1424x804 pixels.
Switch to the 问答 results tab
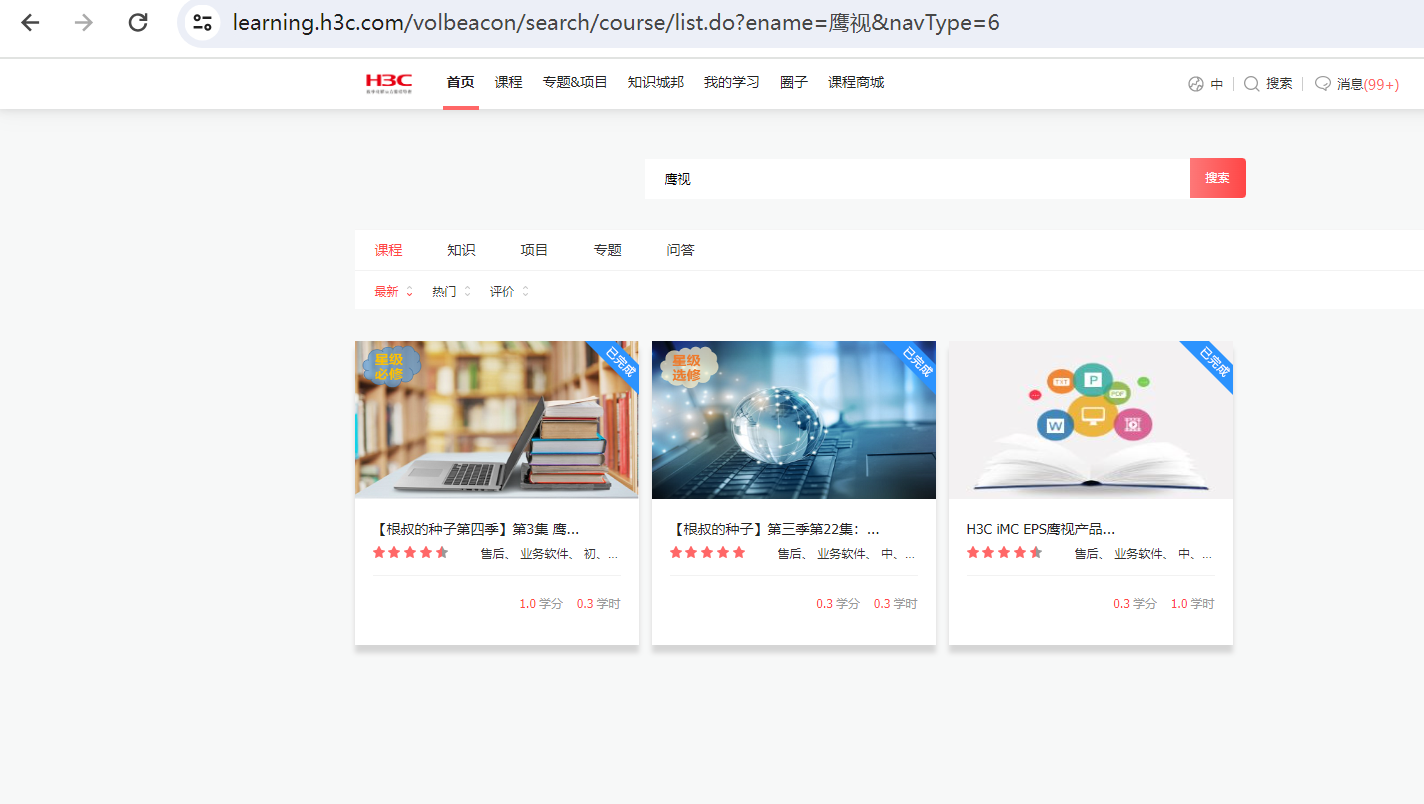pyautogui.click(x=680, y=250)
